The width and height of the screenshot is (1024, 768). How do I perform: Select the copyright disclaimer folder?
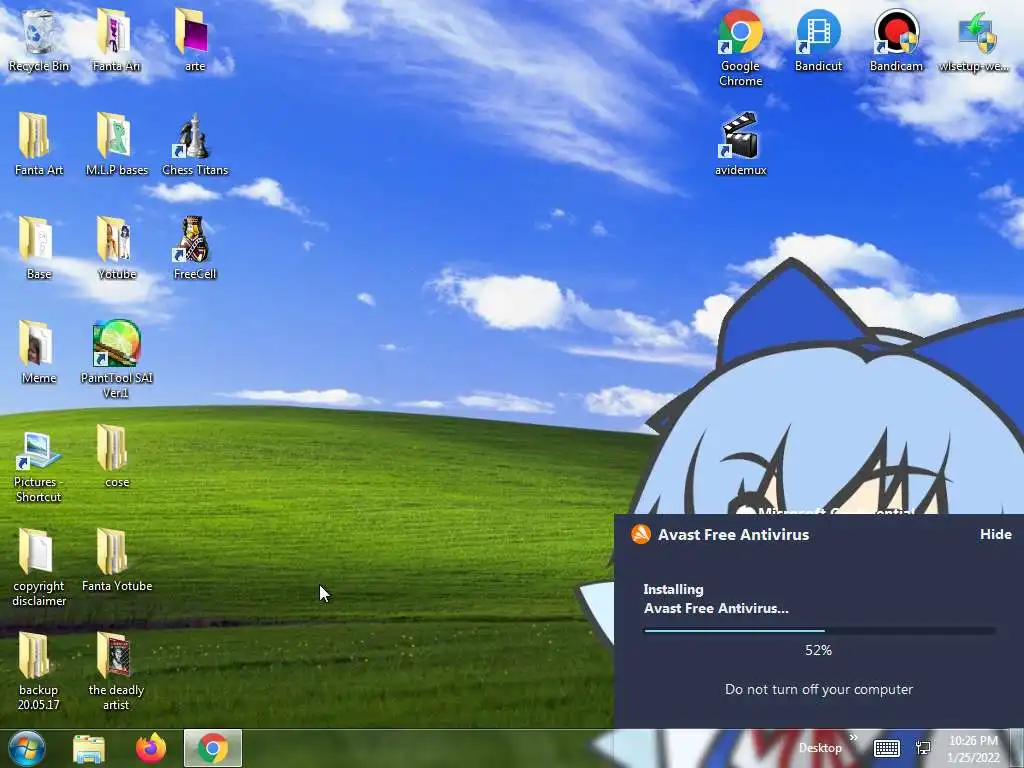(39, 567)
